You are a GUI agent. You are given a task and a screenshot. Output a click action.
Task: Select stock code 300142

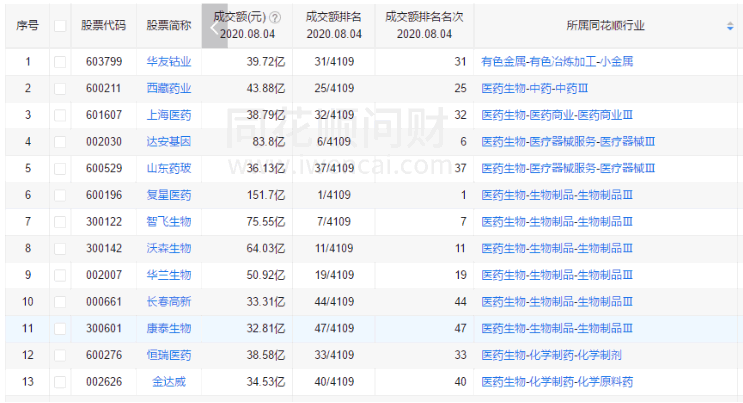pos(104,248)
